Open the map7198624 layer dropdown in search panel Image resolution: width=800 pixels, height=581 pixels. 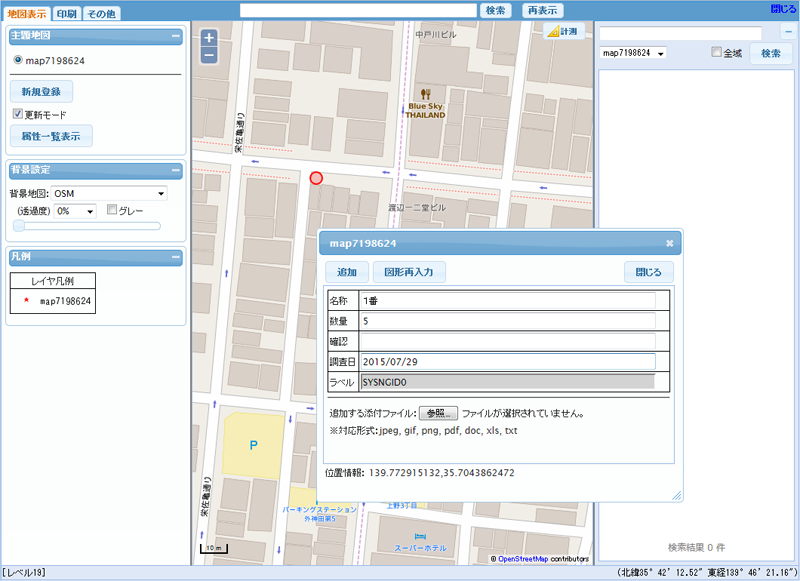633,53
